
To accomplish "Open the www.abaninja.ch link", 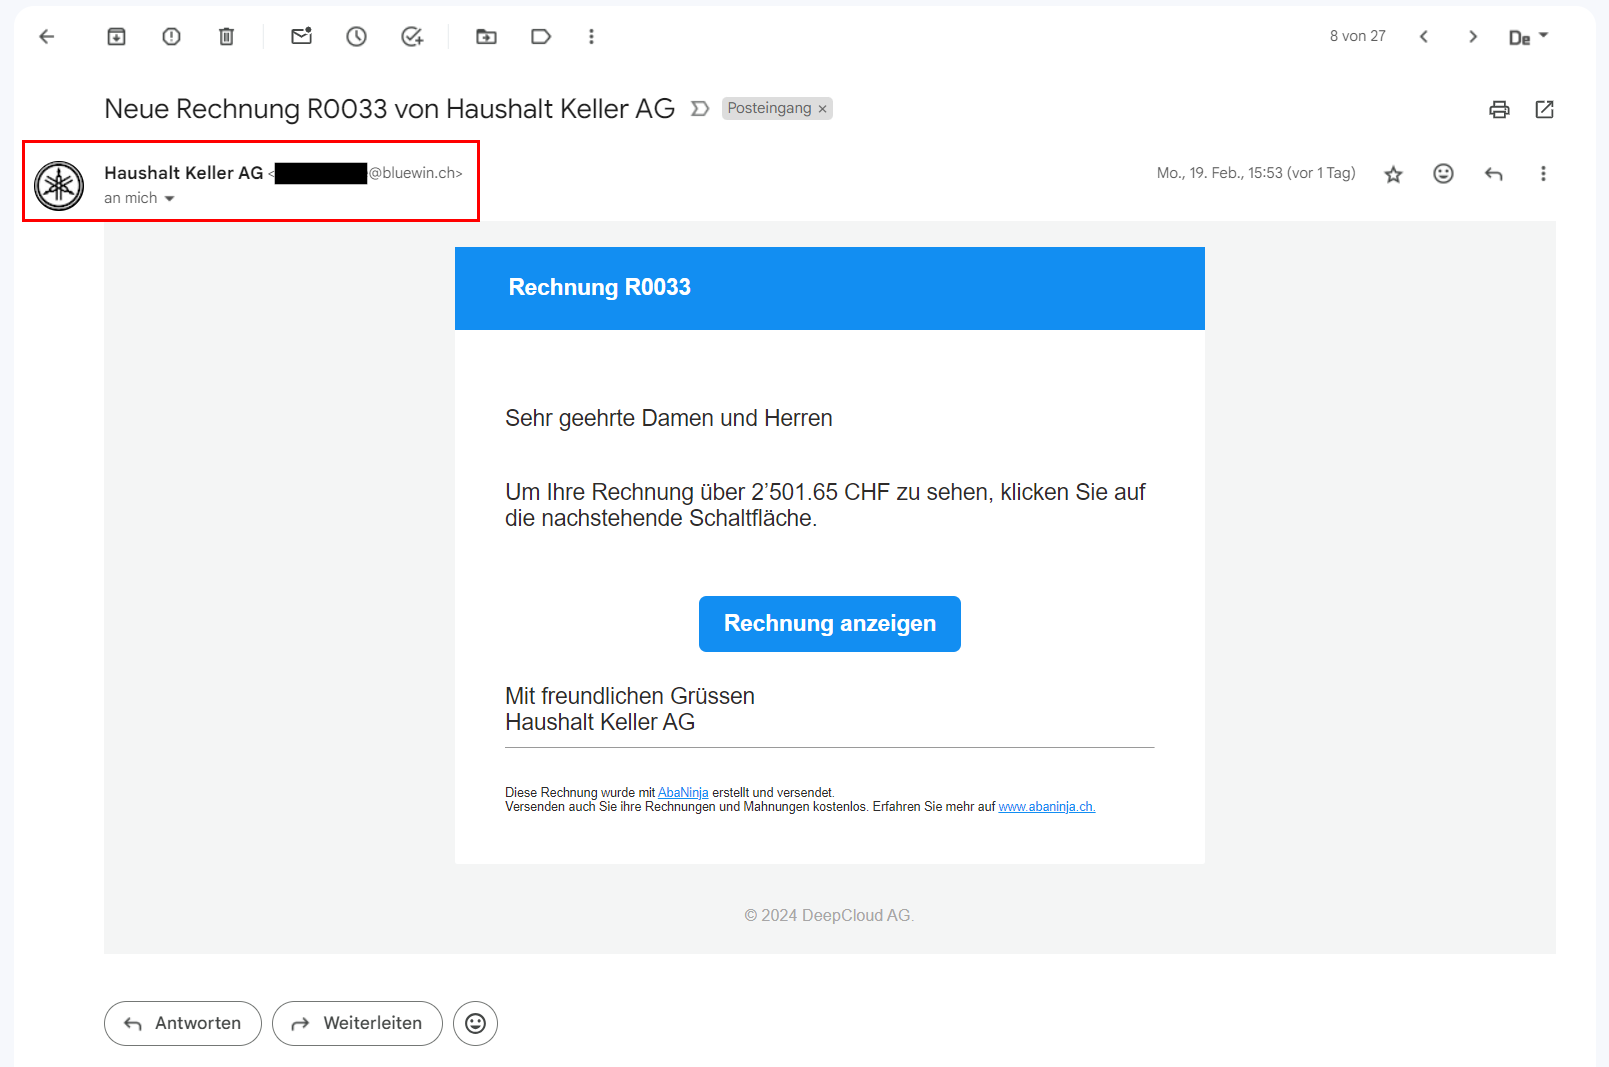I will 1046,807.
